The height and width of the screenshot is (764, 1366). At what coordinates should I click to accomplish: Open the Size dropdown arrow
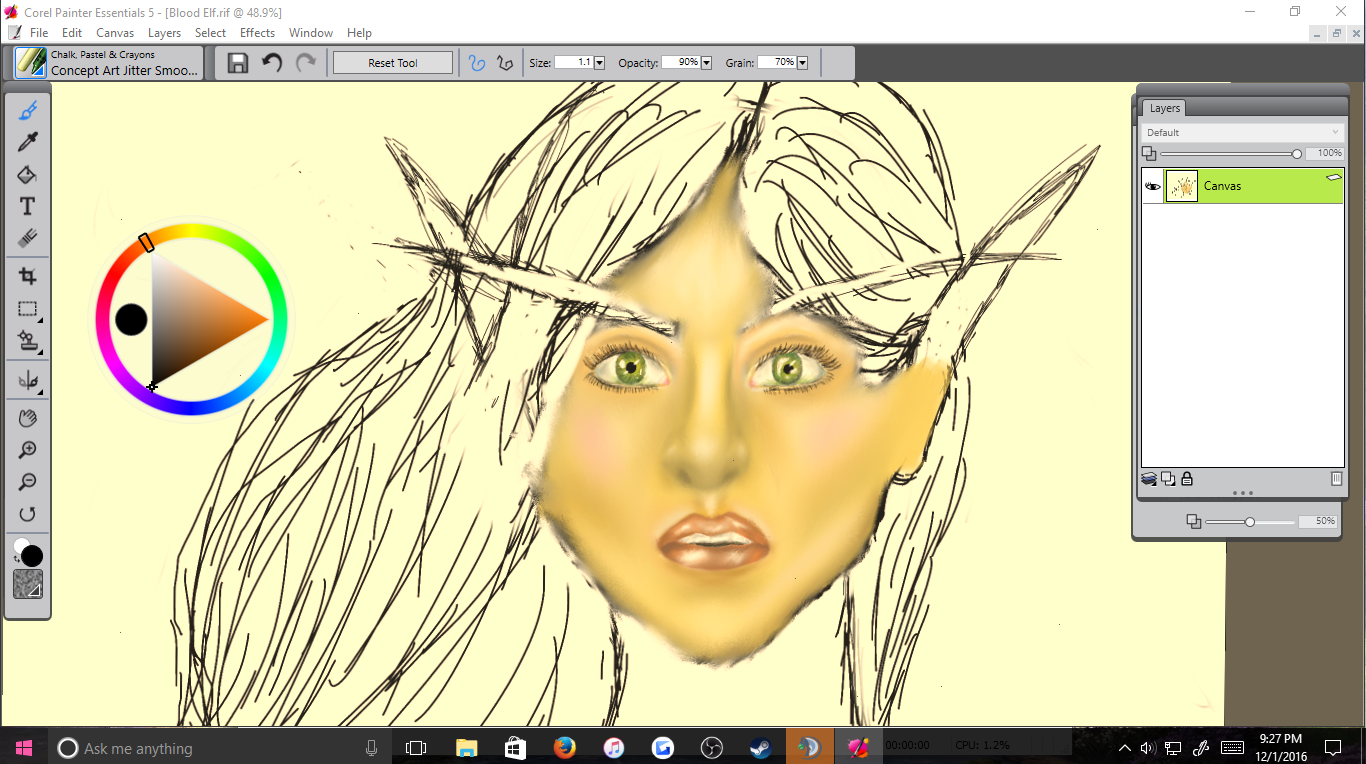[600, 63]
